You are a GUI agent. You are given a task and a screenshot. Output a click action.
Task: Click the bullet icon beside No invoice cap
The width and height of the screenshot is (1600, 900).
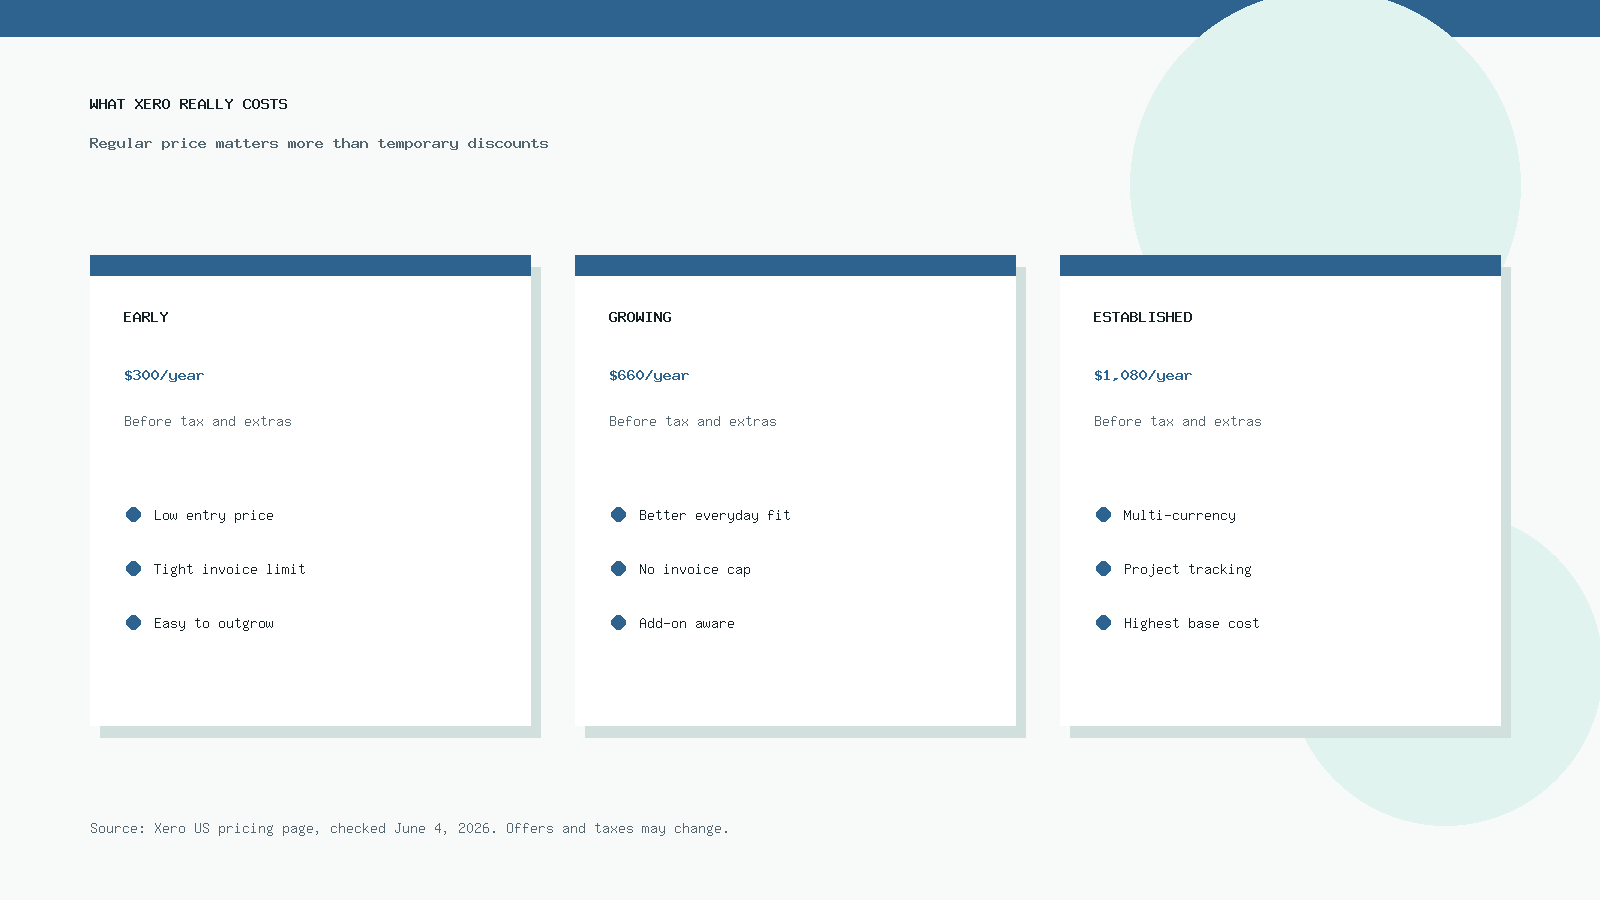pyautogui.click(x=618, y=569)
